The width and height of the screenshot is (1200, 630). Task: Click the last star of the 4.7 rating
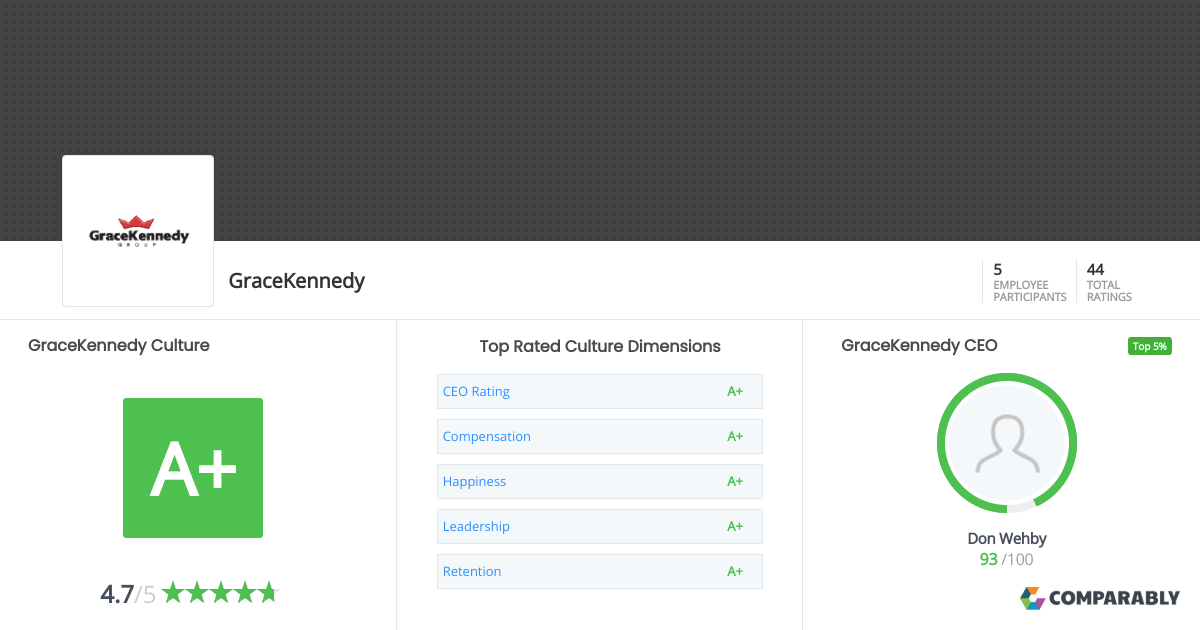click(x=268, y=592)
